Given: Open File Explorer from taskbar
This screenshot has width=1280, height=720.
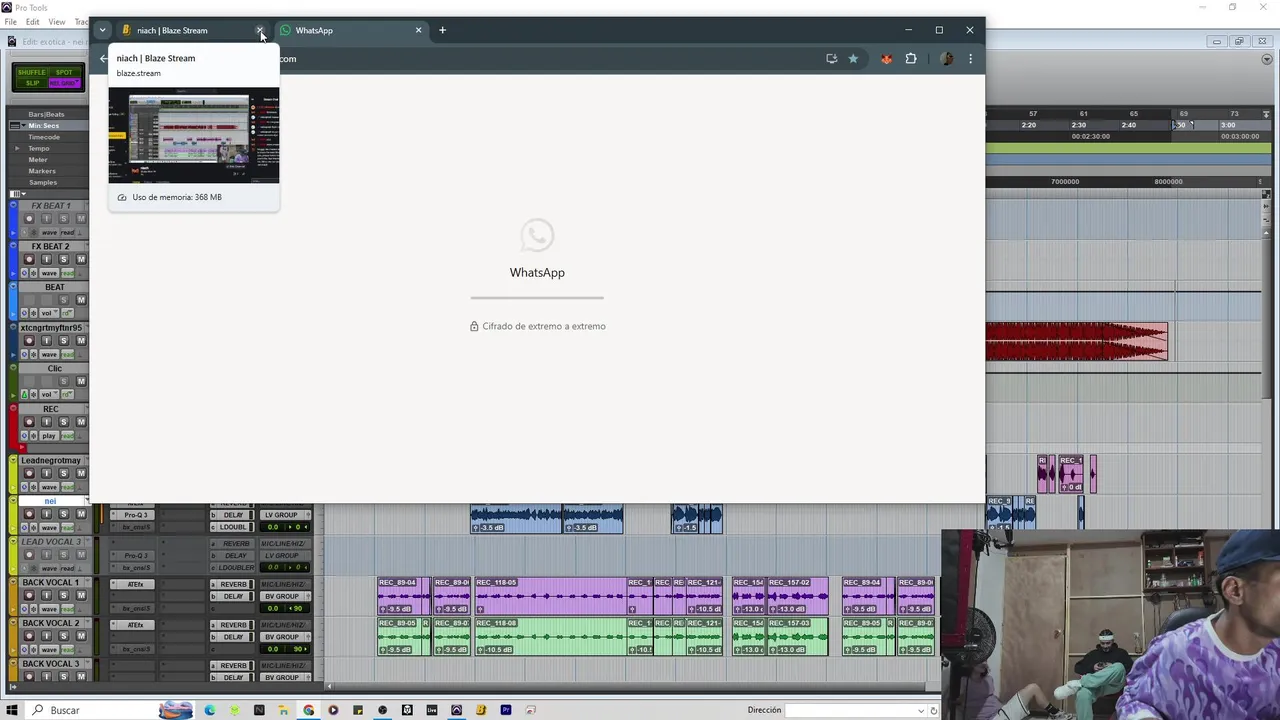Looking at the screenshot, I should 284,710.
